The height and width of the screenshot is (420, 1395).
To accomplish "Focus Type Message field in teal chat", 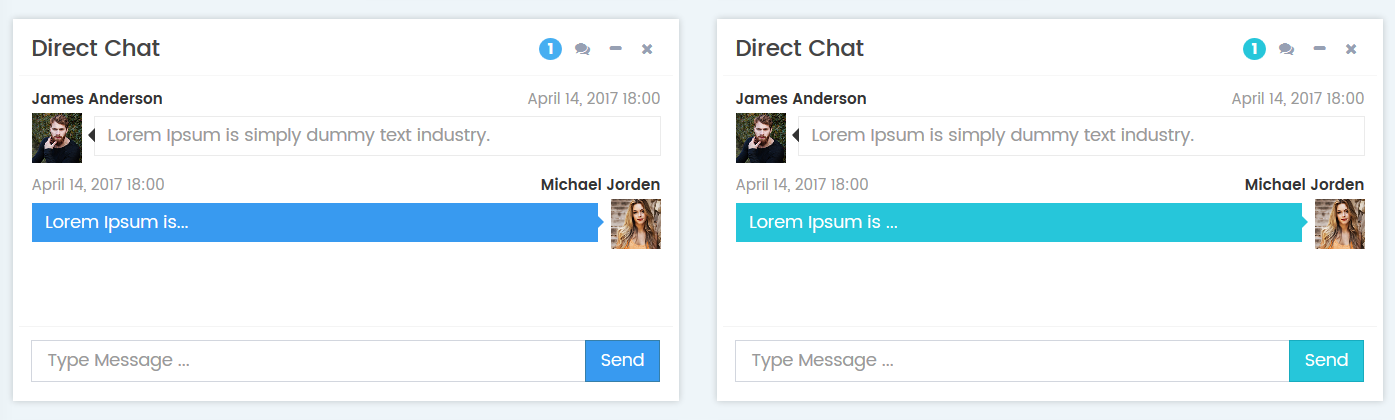I will [x=1012, y=361].
